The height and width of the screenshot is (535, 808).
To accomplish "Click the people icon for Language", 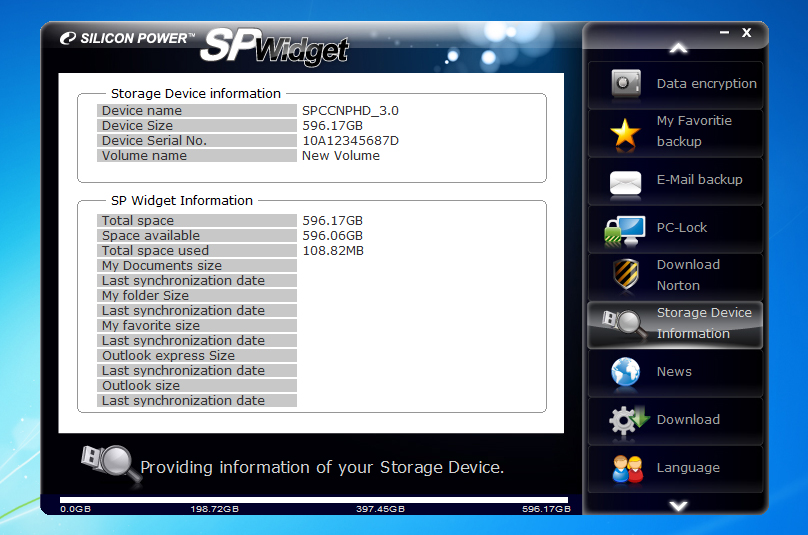I will [626, 468].
